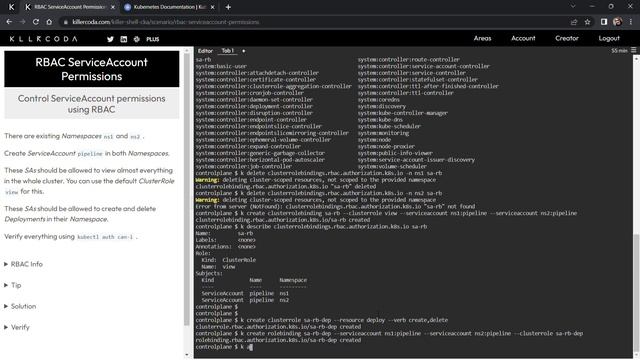This screenshot has width=640, height=360.
Task: Close the Kubernetes Documentation browser tab
Action: click(x=212, y=7)
